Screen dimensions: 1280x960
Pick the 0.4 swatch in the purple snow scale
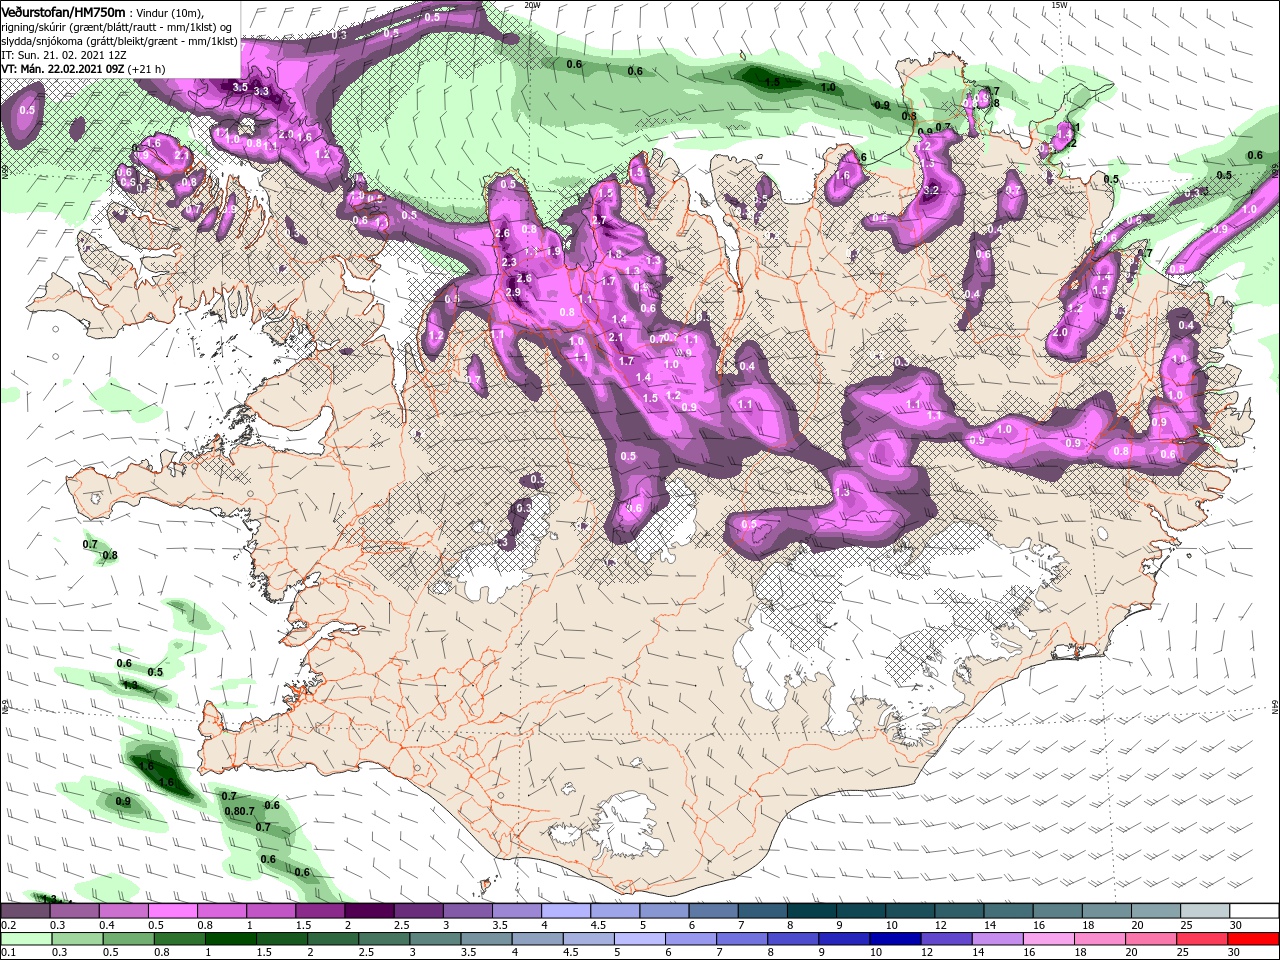pyautogui.click(x=123, y=911)
